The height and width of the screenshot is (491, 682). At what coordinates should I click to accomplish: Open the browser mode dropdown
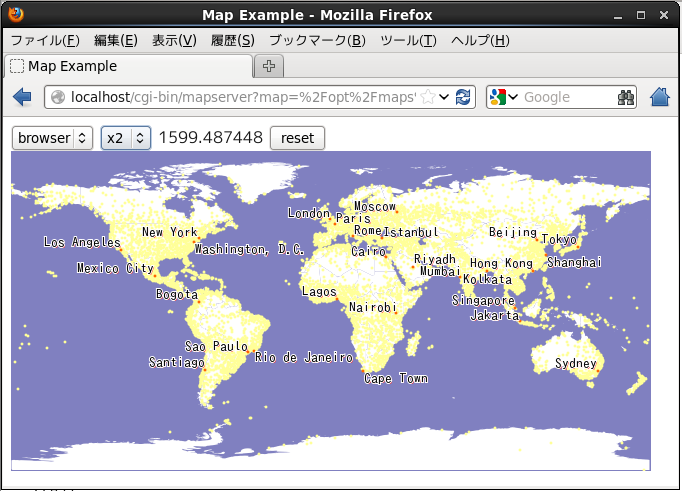(x=52, y=138)
